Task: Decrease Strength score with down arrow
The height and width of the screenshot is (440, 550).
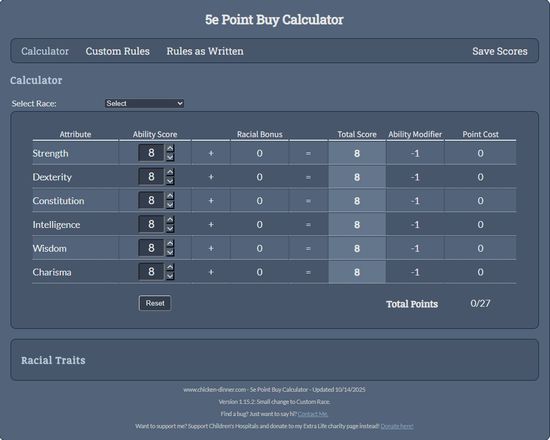Action: (x=170, y=157)
